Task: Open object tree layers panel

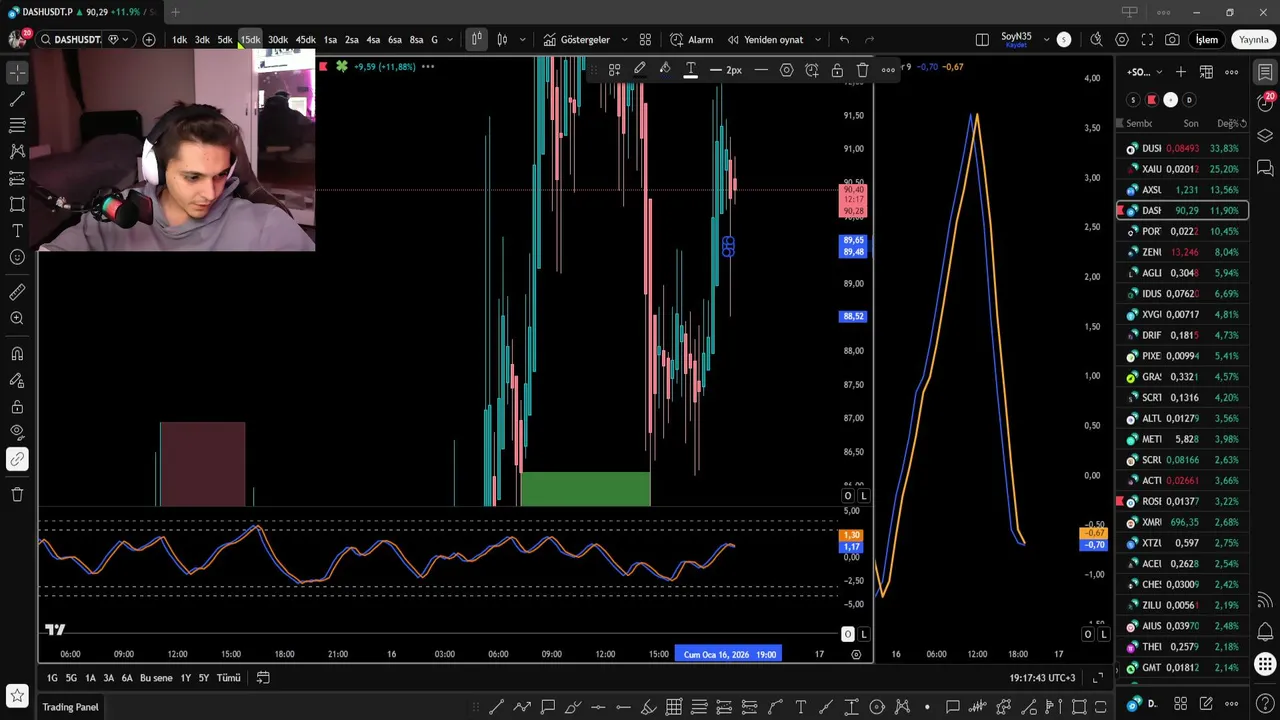Action: point(1265,135)
